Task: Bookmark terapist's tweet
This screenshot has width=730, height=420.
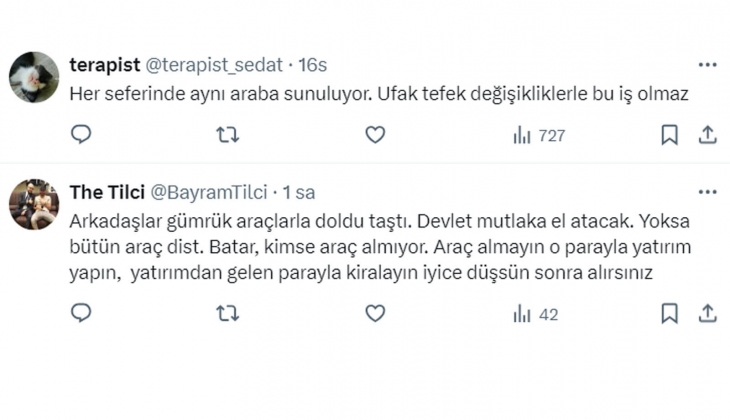Action: 670,134
